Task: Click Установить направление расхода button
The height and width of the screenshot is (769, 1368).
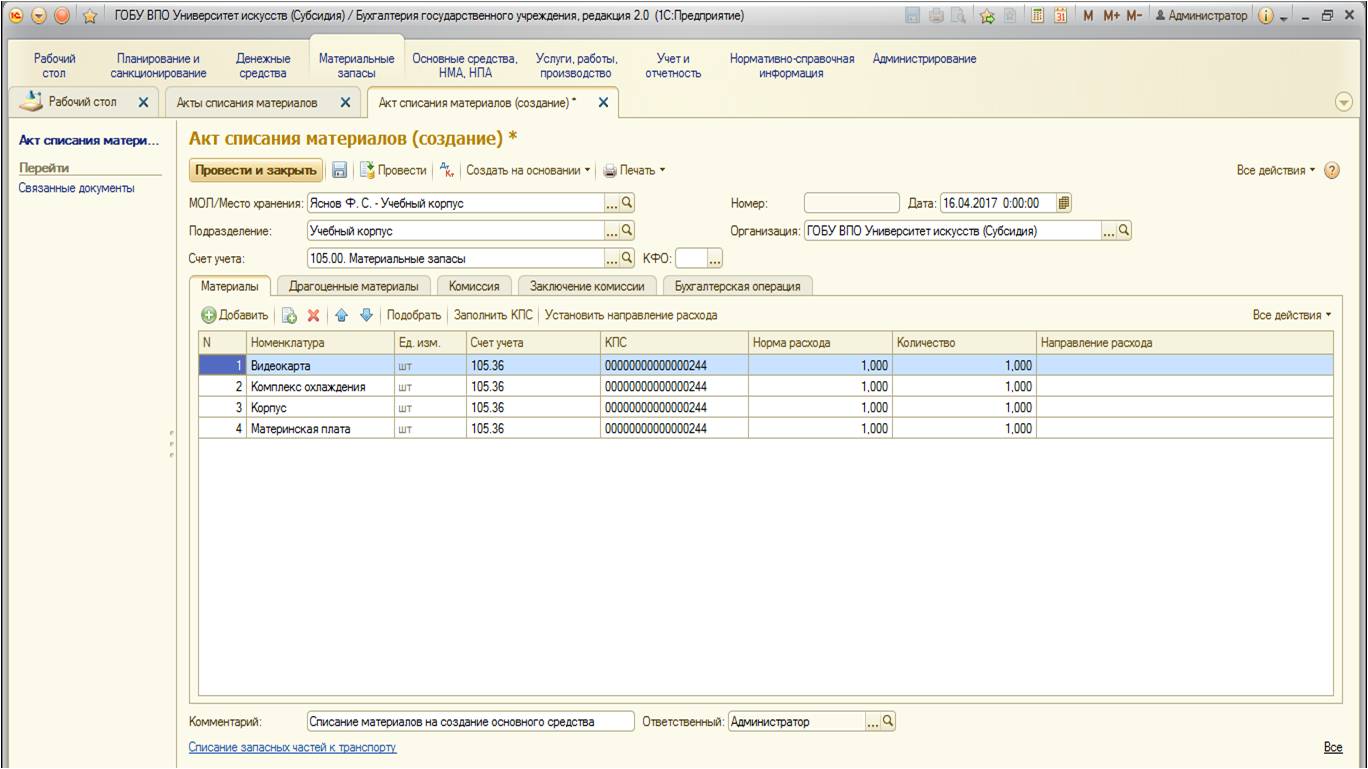Action: pyautogui.click(x=631, y=315)
